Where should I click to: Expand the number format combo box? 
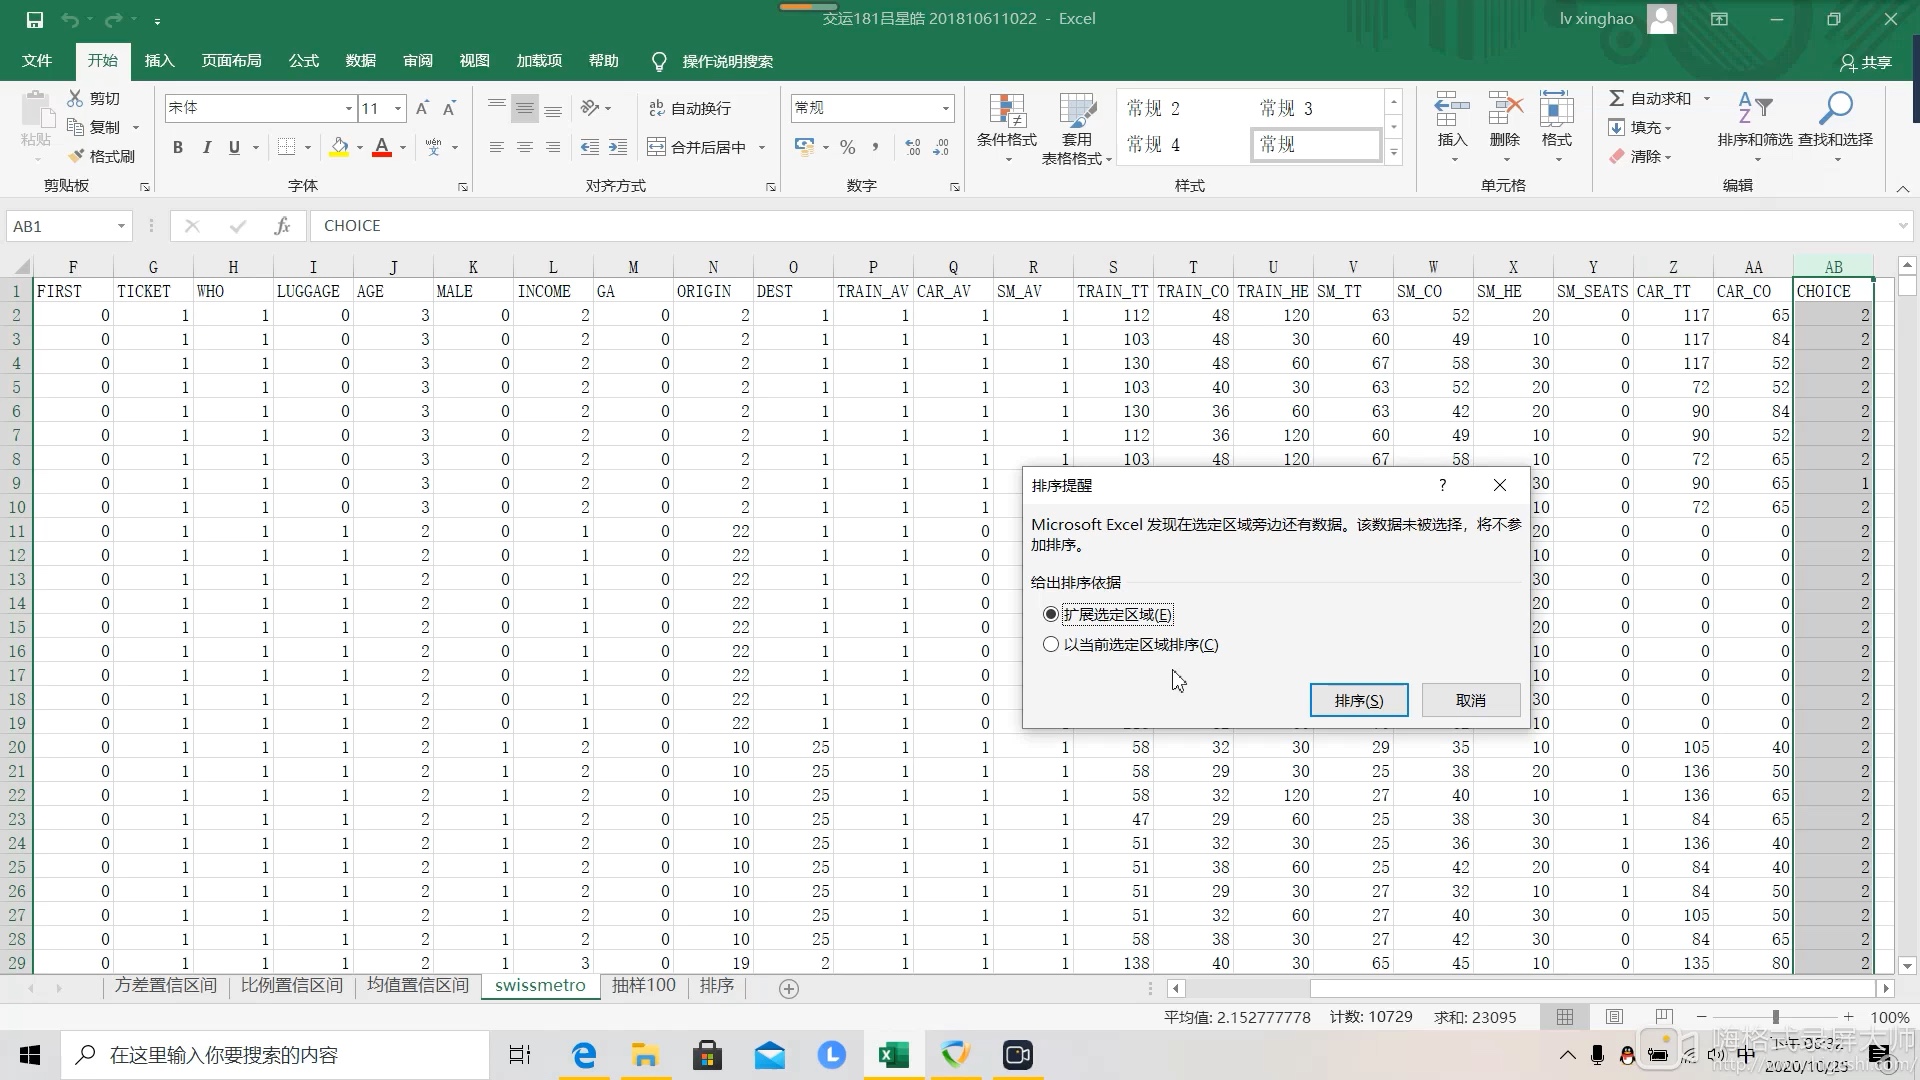[945, 108]
